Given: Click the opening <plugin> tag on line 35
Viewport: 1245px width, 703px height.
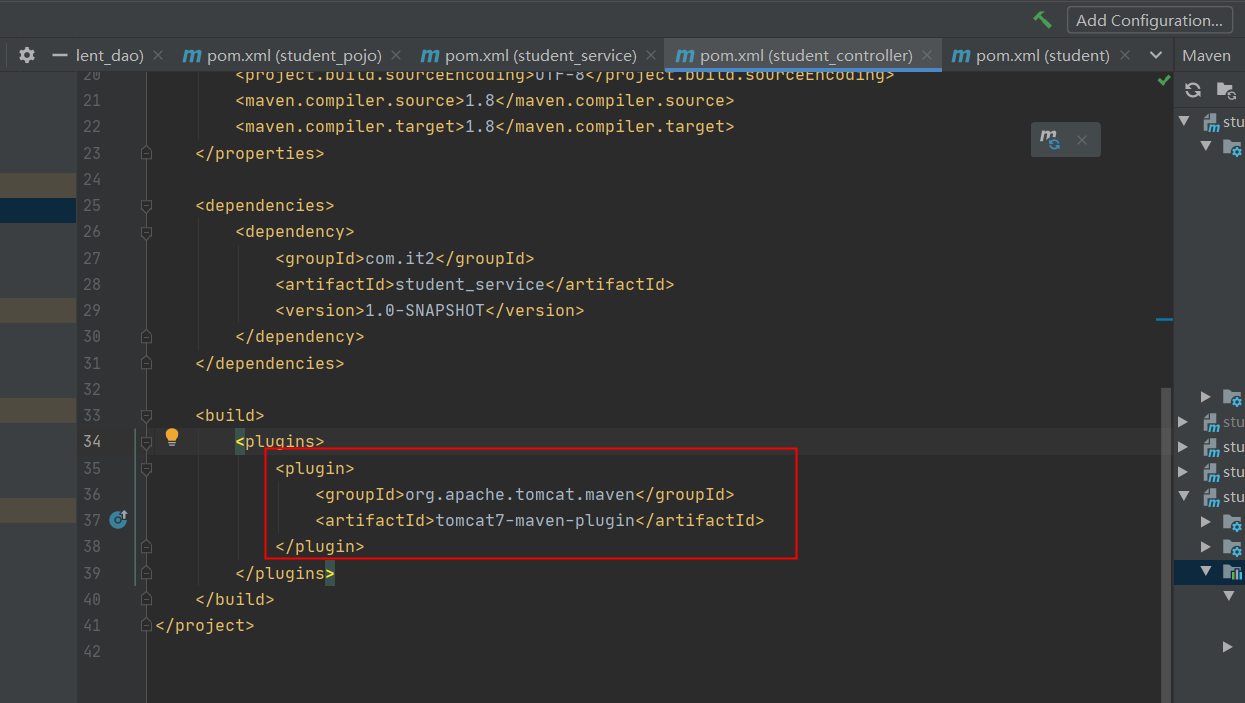Looking at the screenshot, I should 315,468.
